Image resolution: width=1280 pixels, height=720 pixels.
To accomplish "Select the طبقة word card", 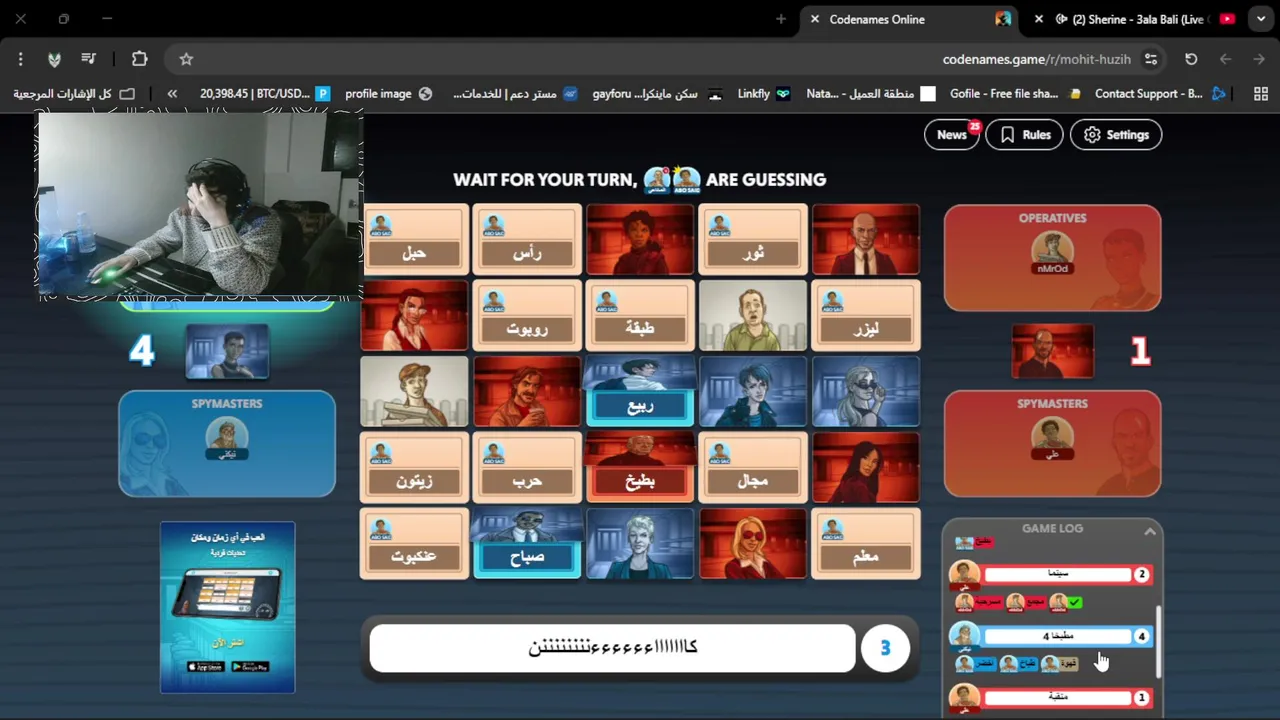I will 640,316.
